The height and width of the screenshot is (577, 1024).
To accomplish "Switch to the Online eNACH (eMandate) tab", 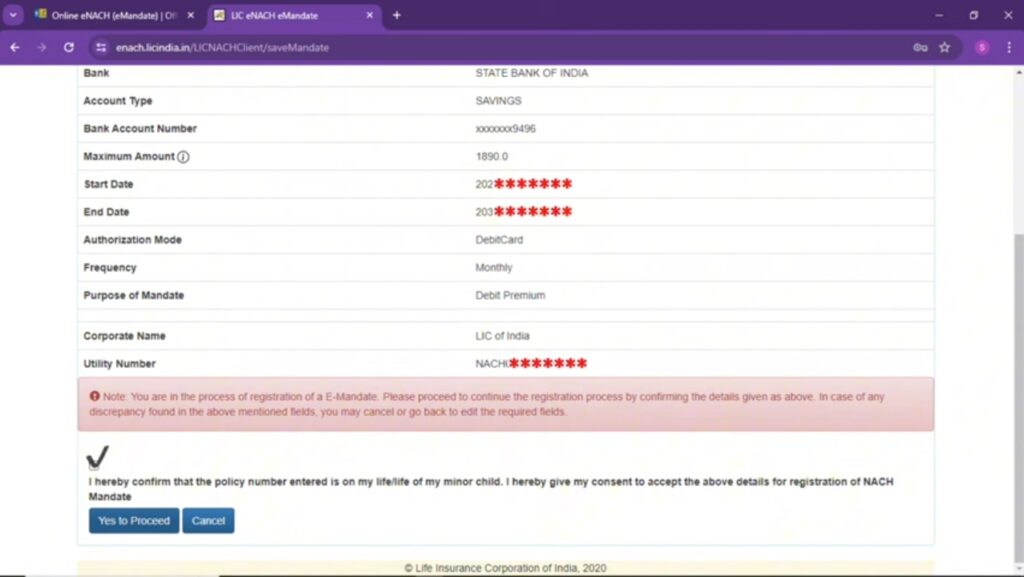I will click(x=114, y=15).
